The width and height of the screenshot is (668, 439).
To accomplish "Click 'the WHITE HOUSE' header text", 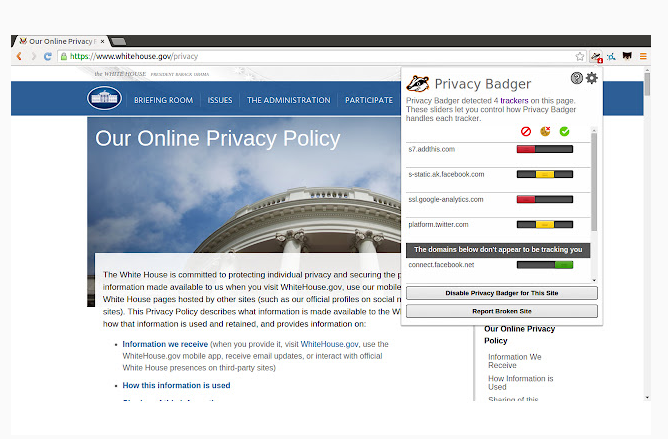I will coord(120,74).
